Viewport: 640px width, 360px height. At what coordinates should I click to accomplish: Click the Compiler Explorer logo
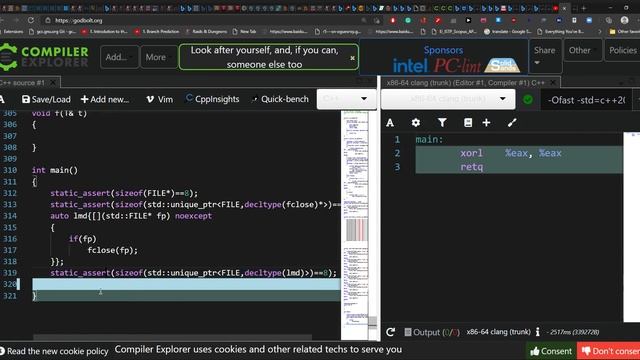coord(44,57)
